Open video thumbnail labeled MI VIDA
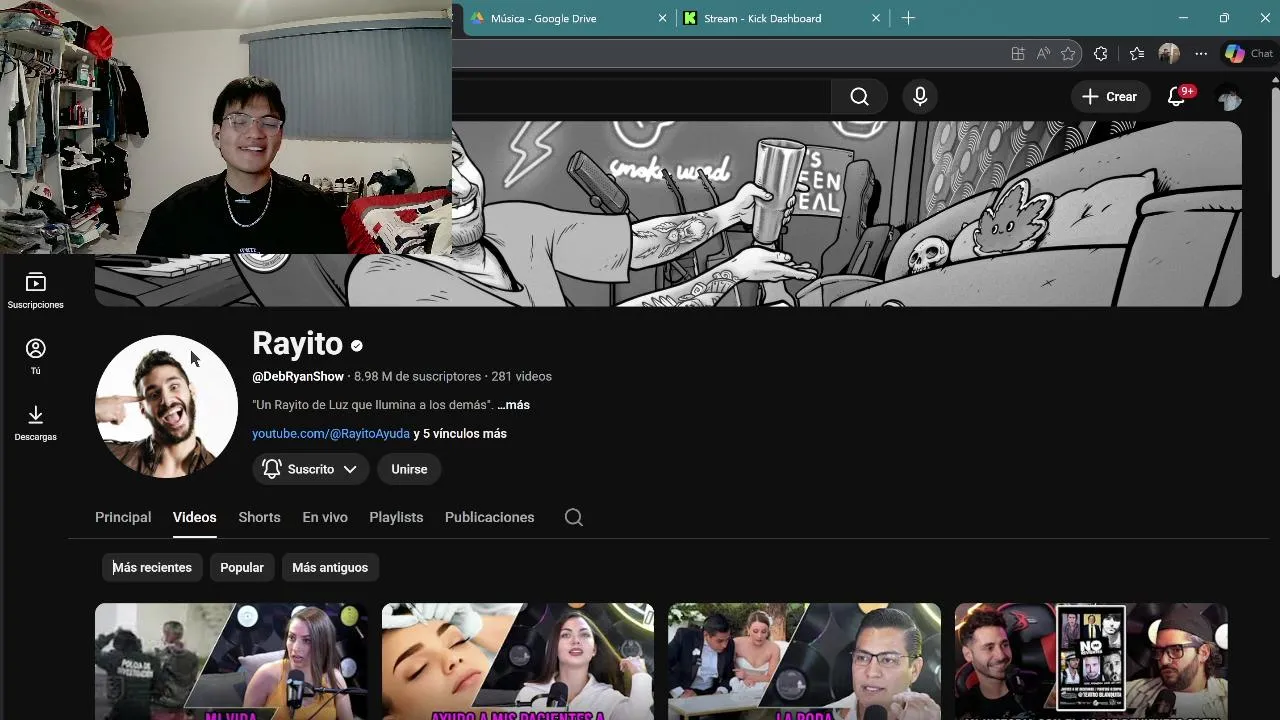Image resolution: width=1280 pixels, height=720 pixels. click(231, 661)
